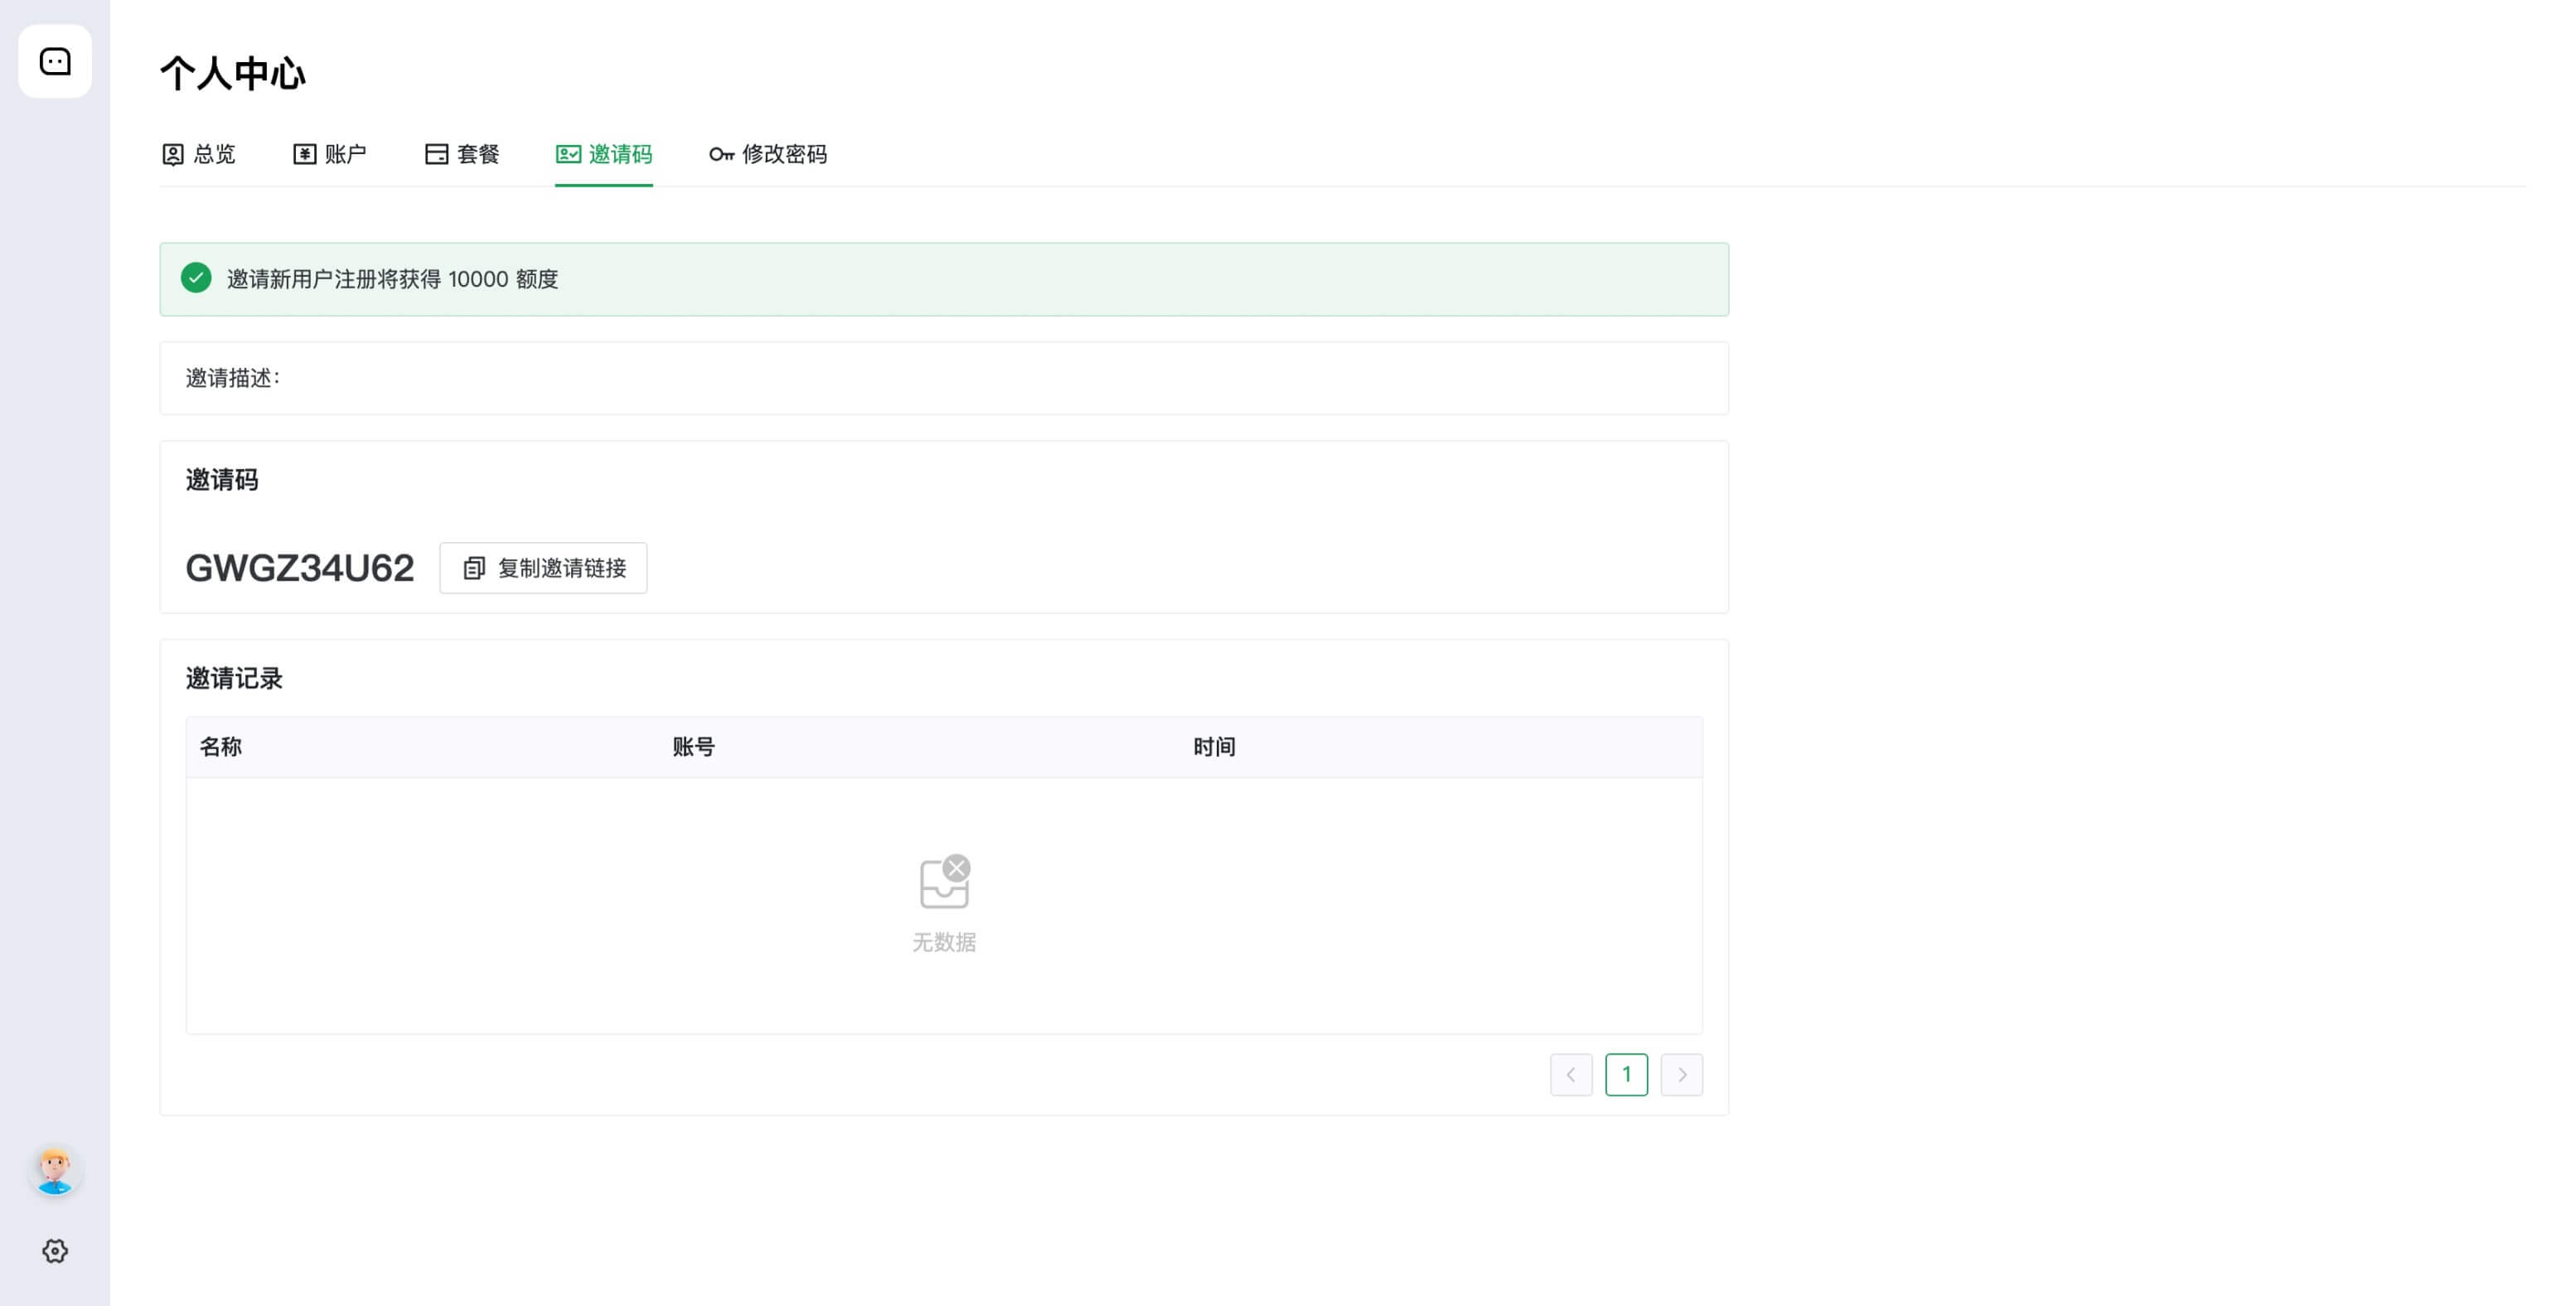Screen dimensions: 2576x1306
Task: Go to the next page with the right chevron
Action: (x=1682, y=1075)
